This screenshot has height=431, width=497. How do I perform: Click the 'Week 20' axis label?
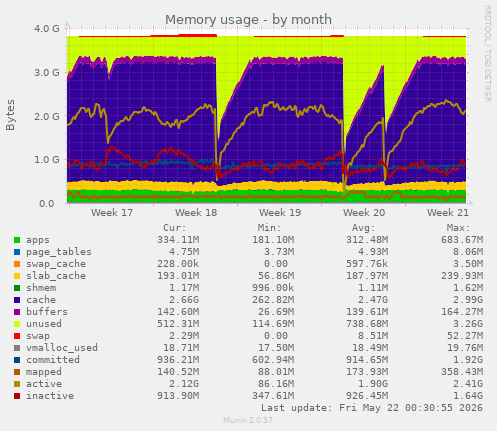364,213
